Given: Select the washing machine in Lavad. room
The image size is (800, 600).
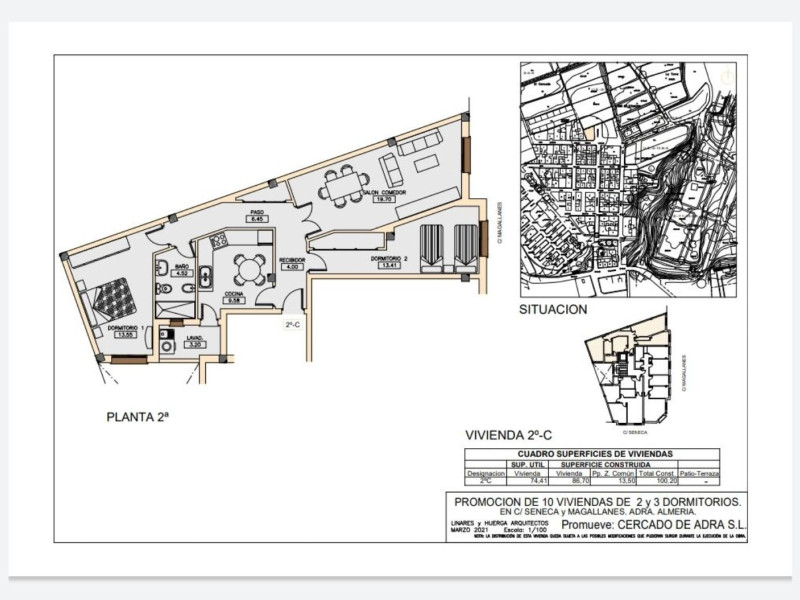Looking at the screenshot, I should [167, 346].
